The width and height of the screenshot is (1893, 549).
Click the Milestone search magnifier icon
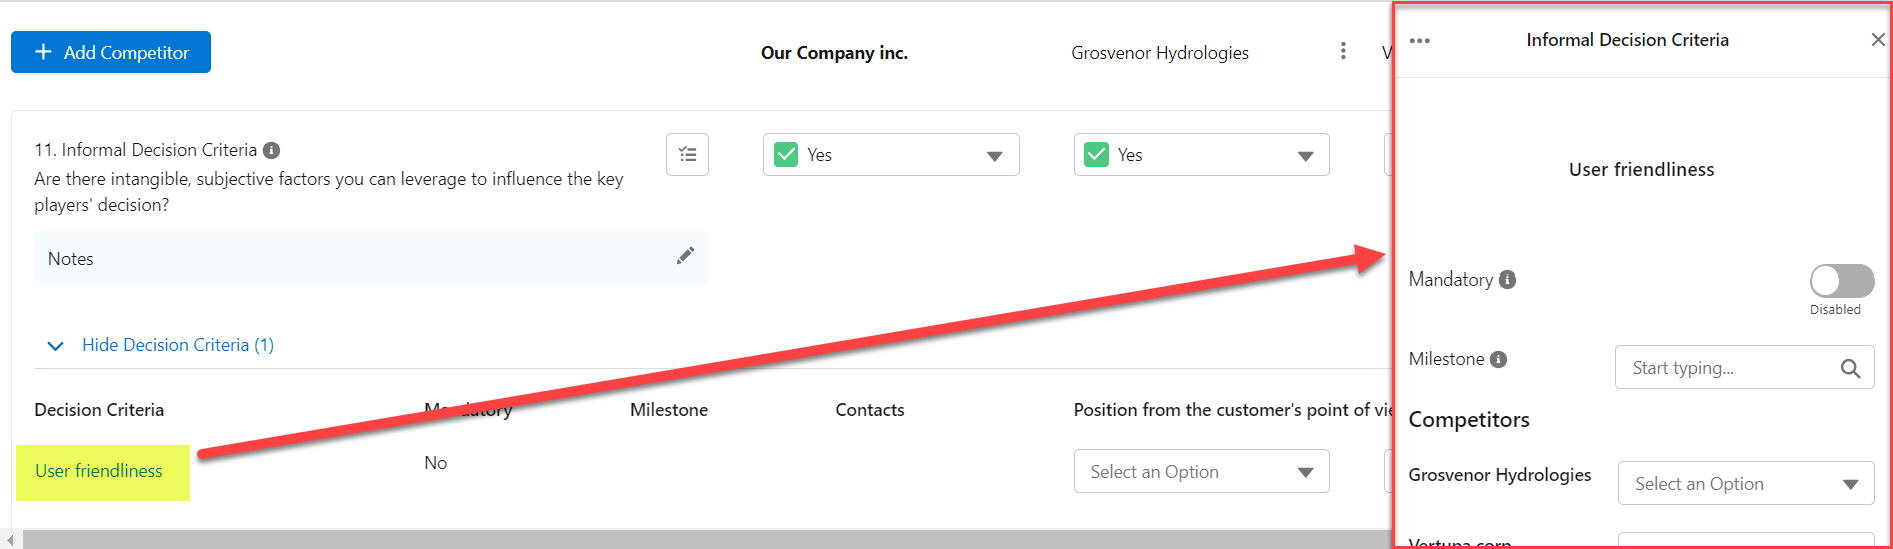(x=1850, y=368)
